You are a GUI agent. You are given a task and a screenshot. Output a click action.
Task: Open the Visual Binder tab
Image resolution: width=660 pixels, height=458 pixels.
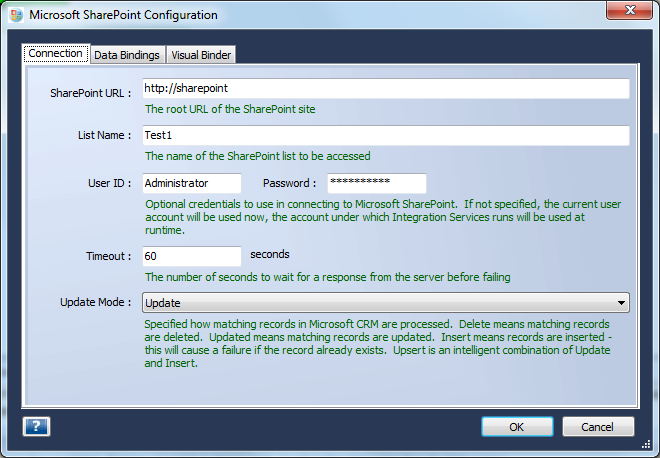coord(201,55)
